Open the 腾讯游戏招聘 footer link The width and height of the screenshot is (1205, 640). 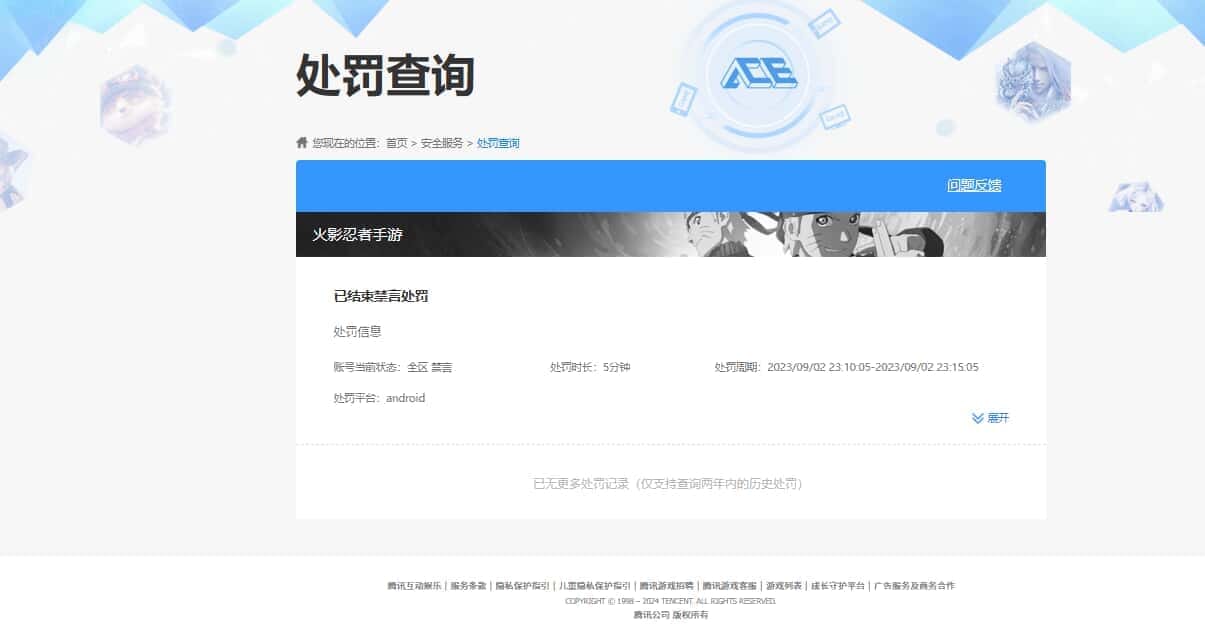[x=666, y=585]
